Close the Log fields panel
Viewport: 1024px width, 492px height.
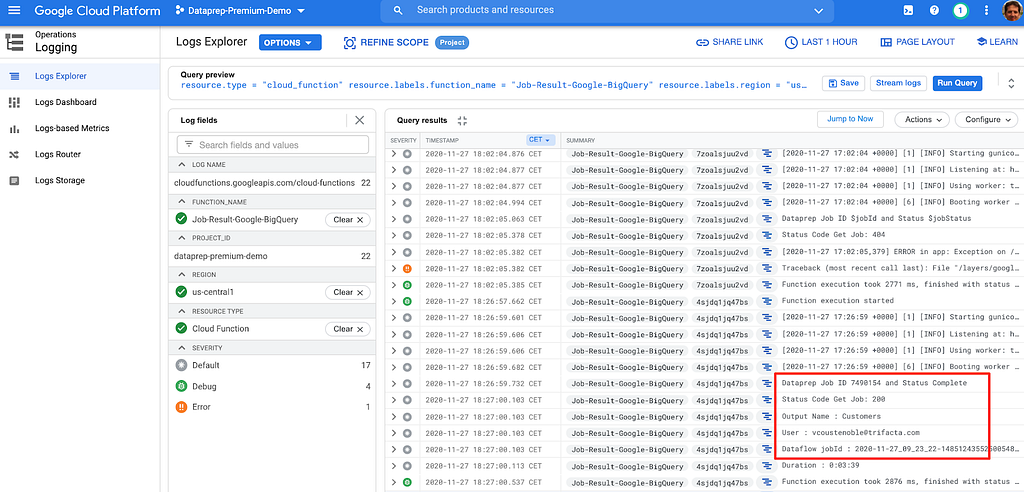tap(359, 120)
